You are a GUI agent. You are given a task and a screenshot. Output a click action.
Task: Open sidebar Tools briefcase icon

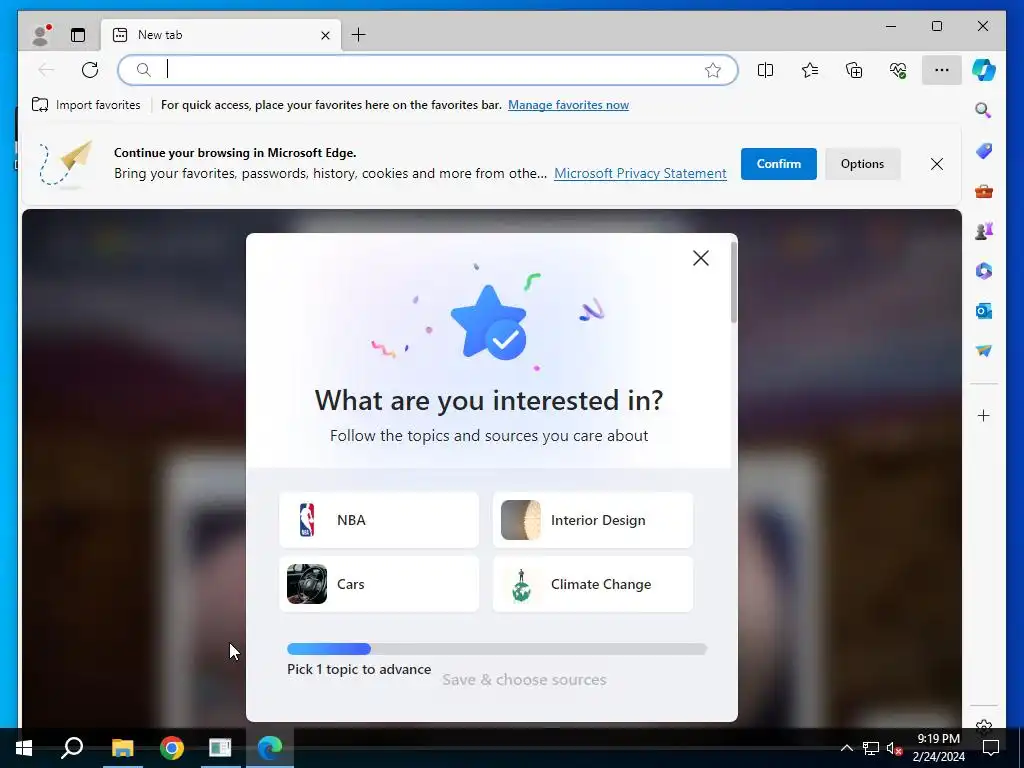pyautogui.click(x=984, y=191)
